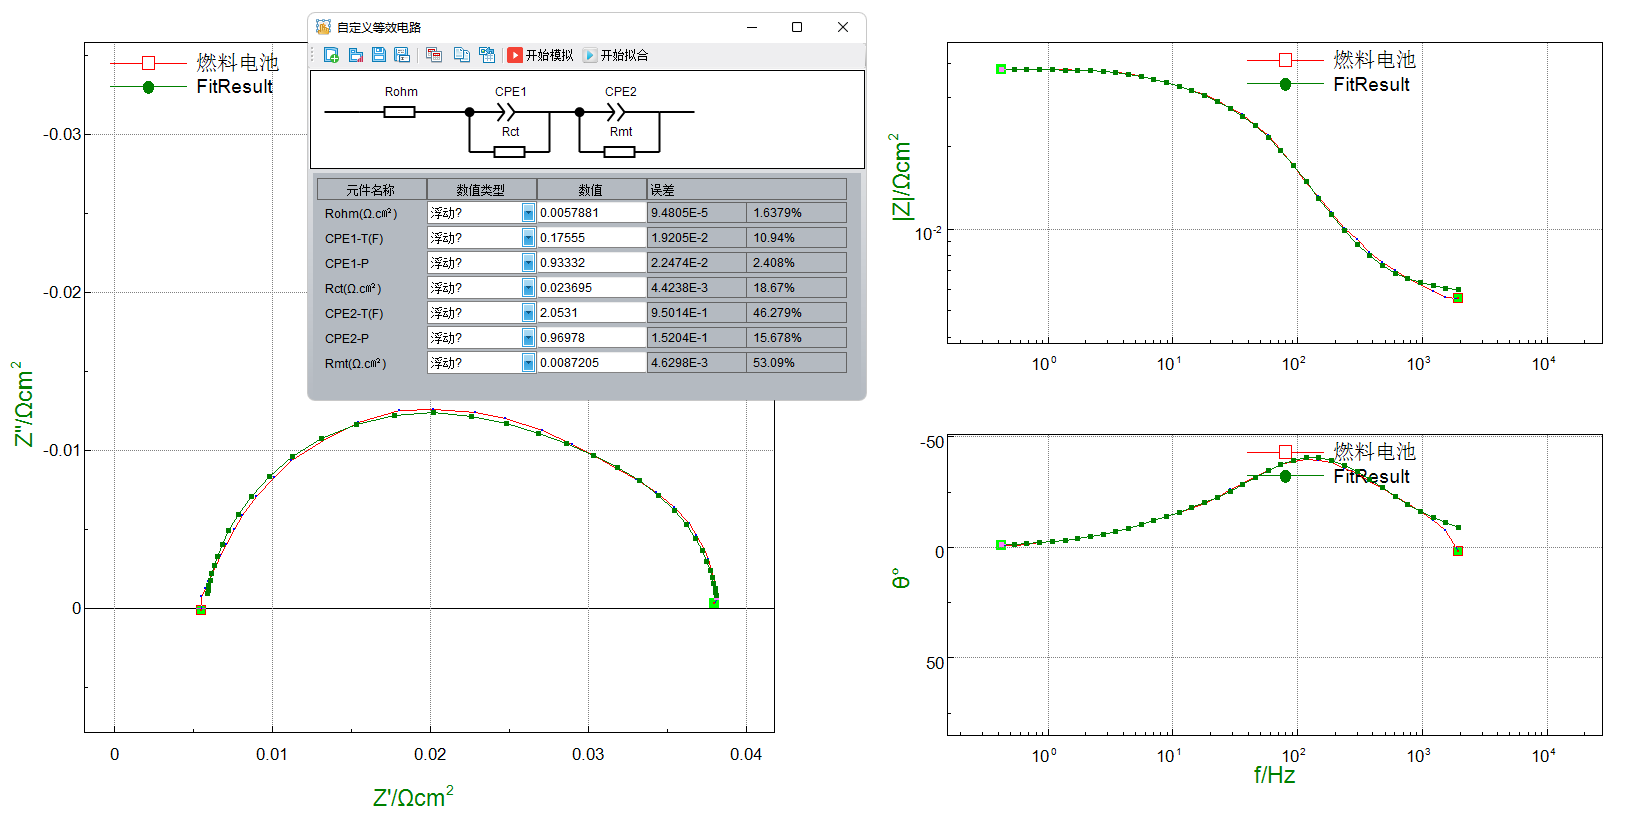Click the 数值类型 column header
The image size is (1639, 824).
click(x=481, y=189)
